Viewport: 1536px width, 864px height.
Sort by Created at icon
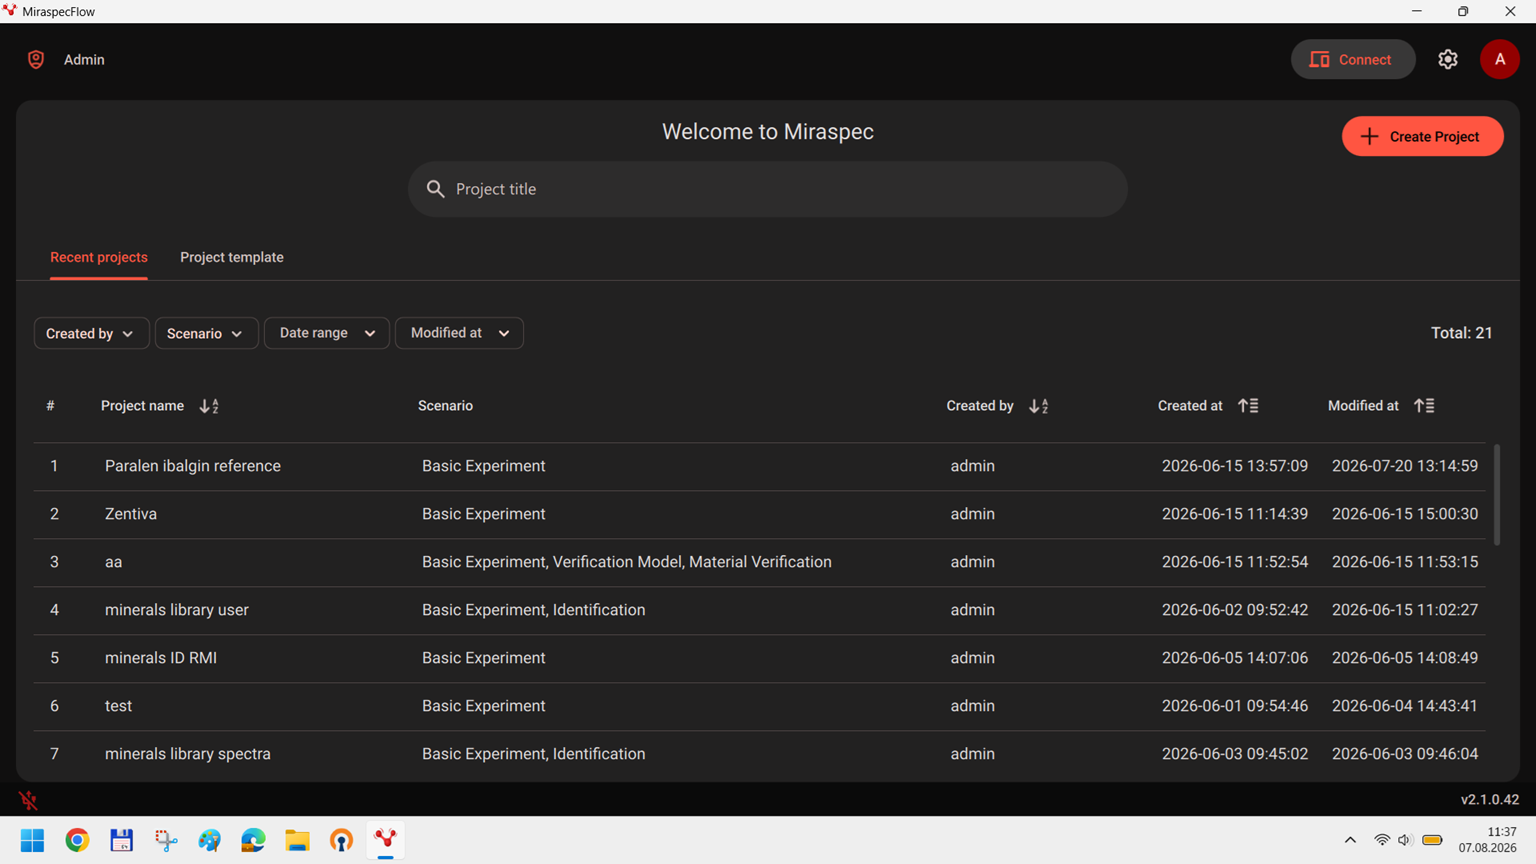click(x=1248, y=406)
